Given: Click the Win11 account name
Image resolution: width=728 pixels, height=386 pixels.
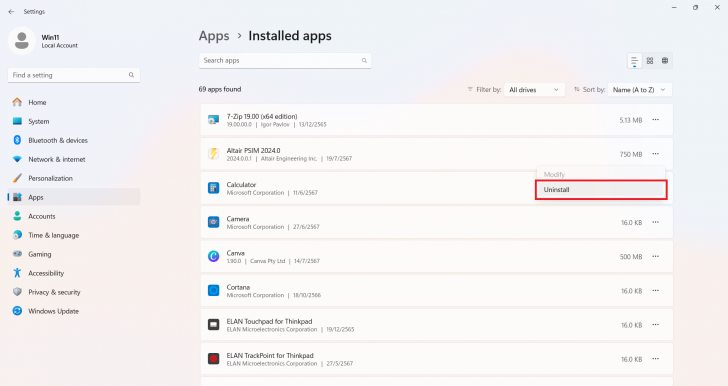Looking at the screenshot, I should point(50,38).
